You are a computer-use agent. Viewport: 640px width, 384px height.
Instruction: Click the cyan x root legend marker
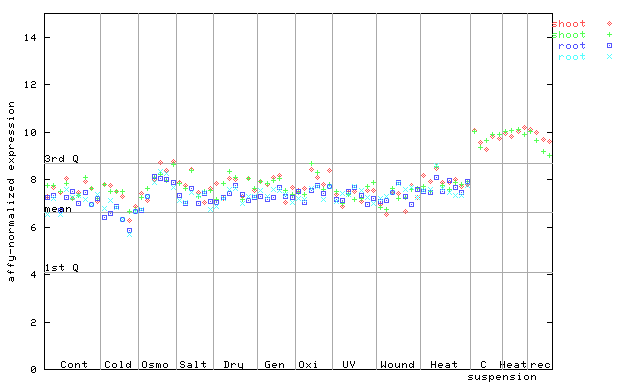(609, 57)
